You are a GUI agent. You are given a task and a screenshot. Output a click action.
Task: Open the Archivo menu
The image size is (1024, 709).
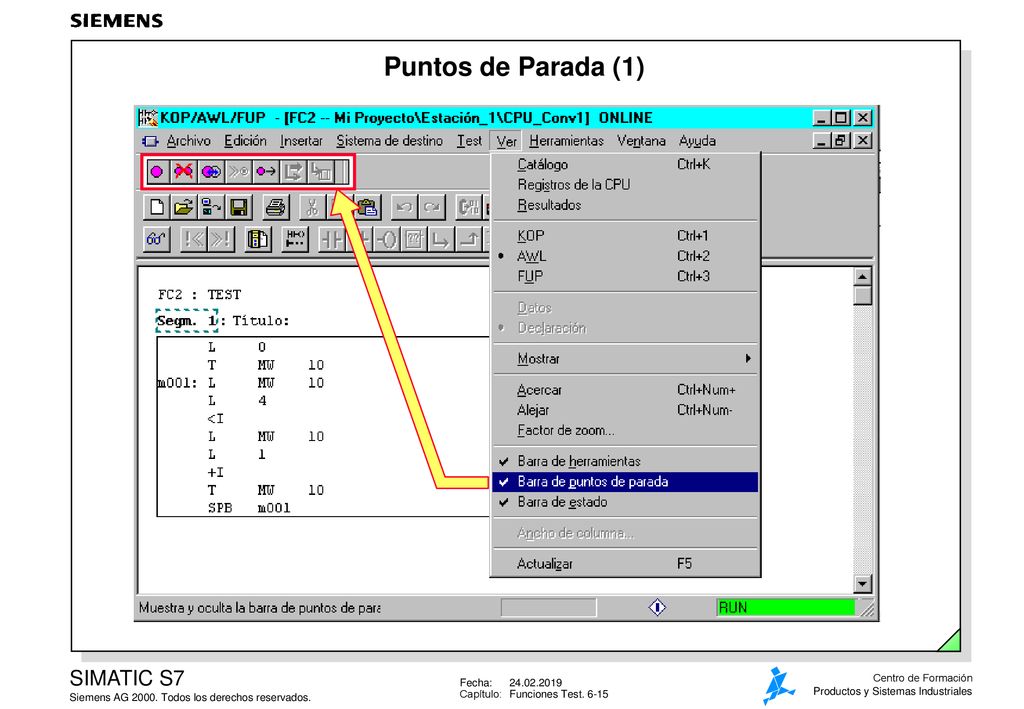coord(188,141)
